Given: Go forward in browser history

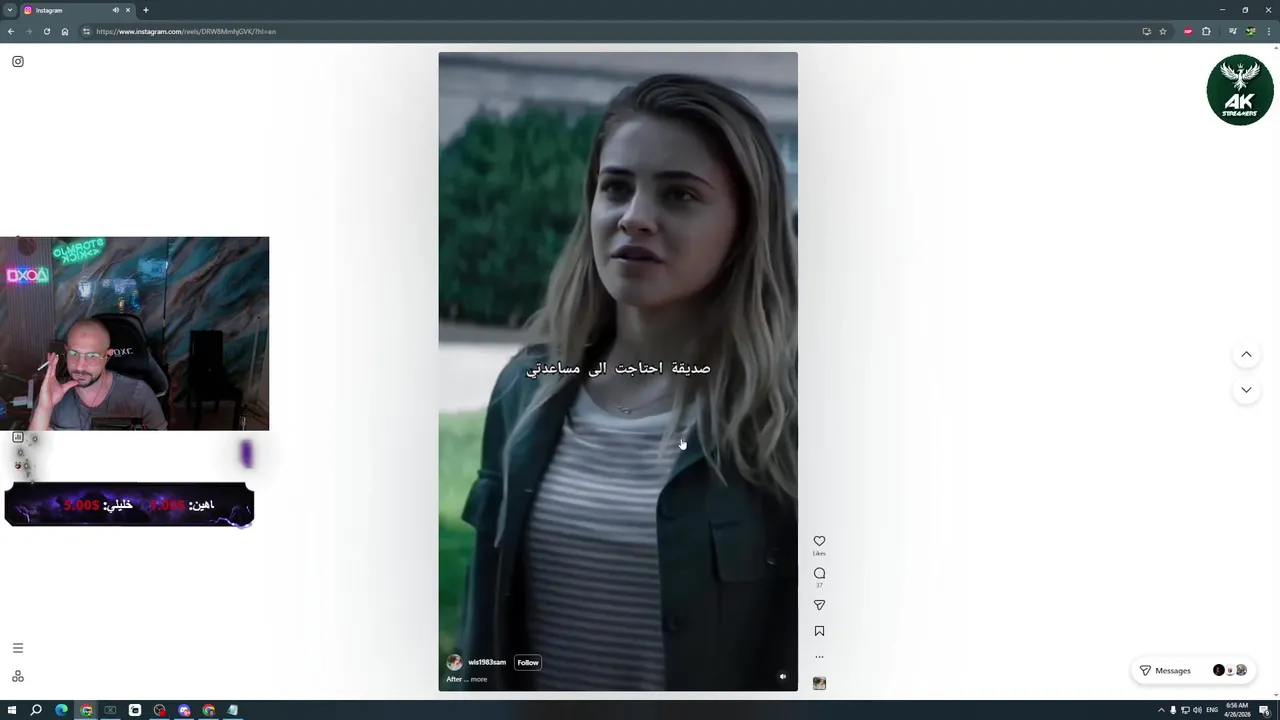Looking at the screenshot, I should [28, 31].
